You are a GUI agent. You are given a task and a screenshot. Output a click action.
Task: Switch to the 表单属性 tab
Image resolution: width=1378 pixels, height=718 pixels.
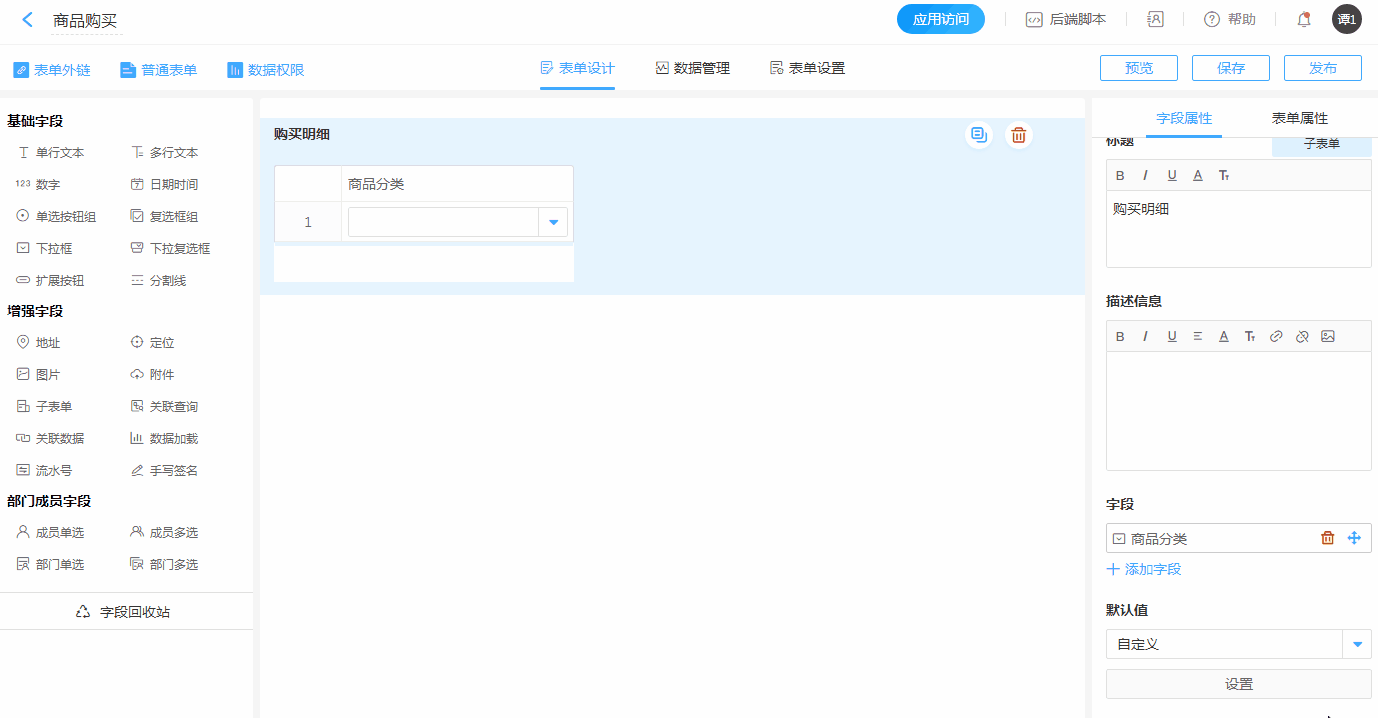click(x=1299, y=118)
